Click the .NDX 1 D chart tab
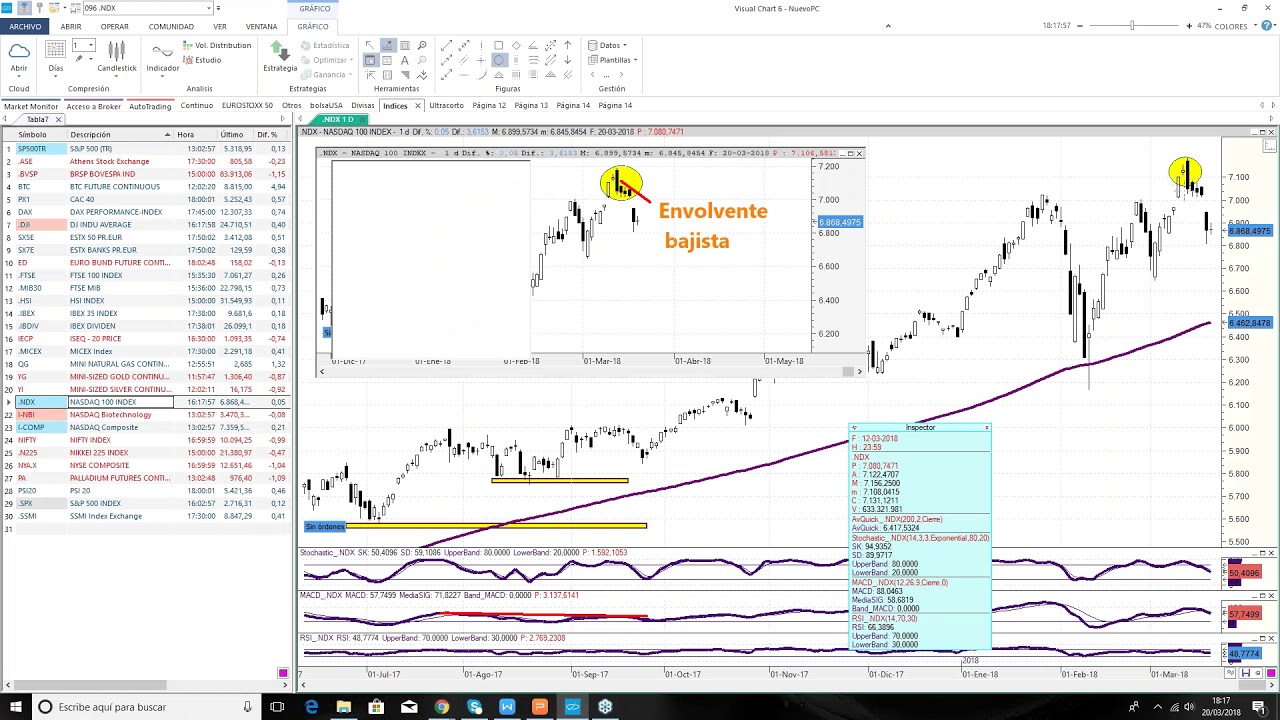Viewport: 1280px width, 720px height. click(338, 119)
